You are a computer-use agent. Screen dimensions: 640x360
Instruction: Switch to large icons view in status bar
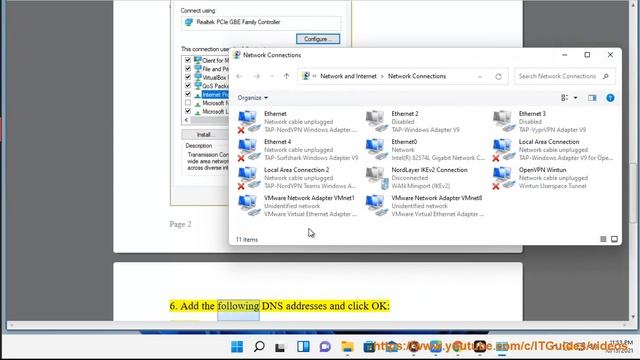pyautogui.click(x=614, y=239)
